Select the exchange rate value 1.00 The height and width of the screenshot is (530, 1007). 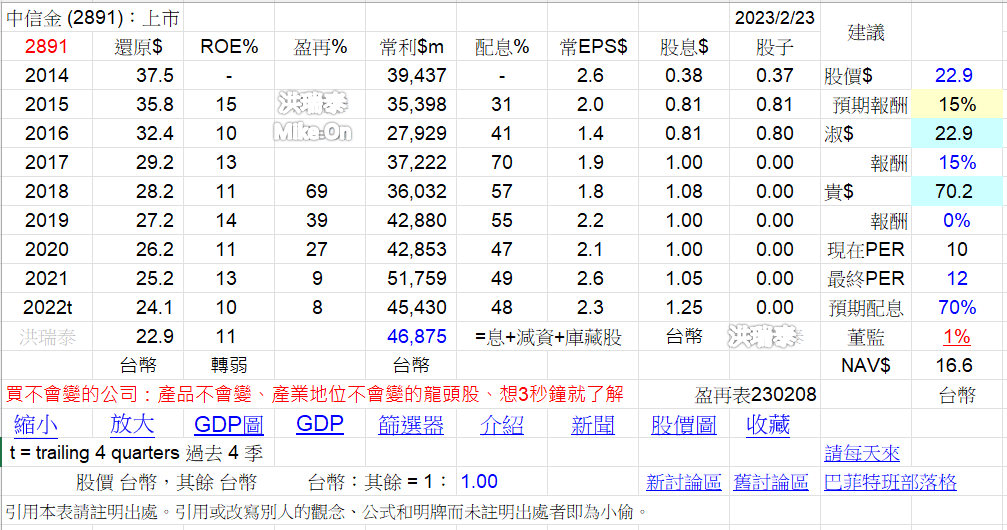[x=479, y=482]
